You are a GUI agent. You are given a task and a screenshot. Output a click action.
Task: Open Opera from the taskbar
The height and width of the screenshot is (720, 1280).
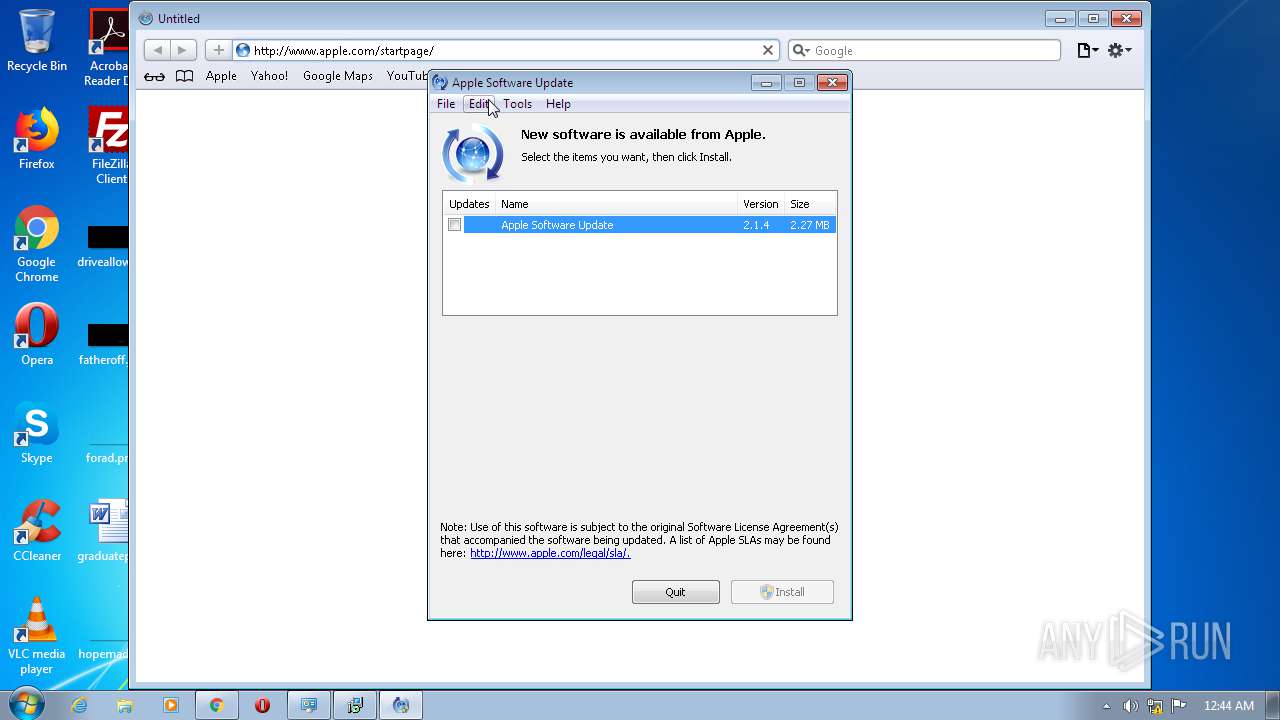262,705
